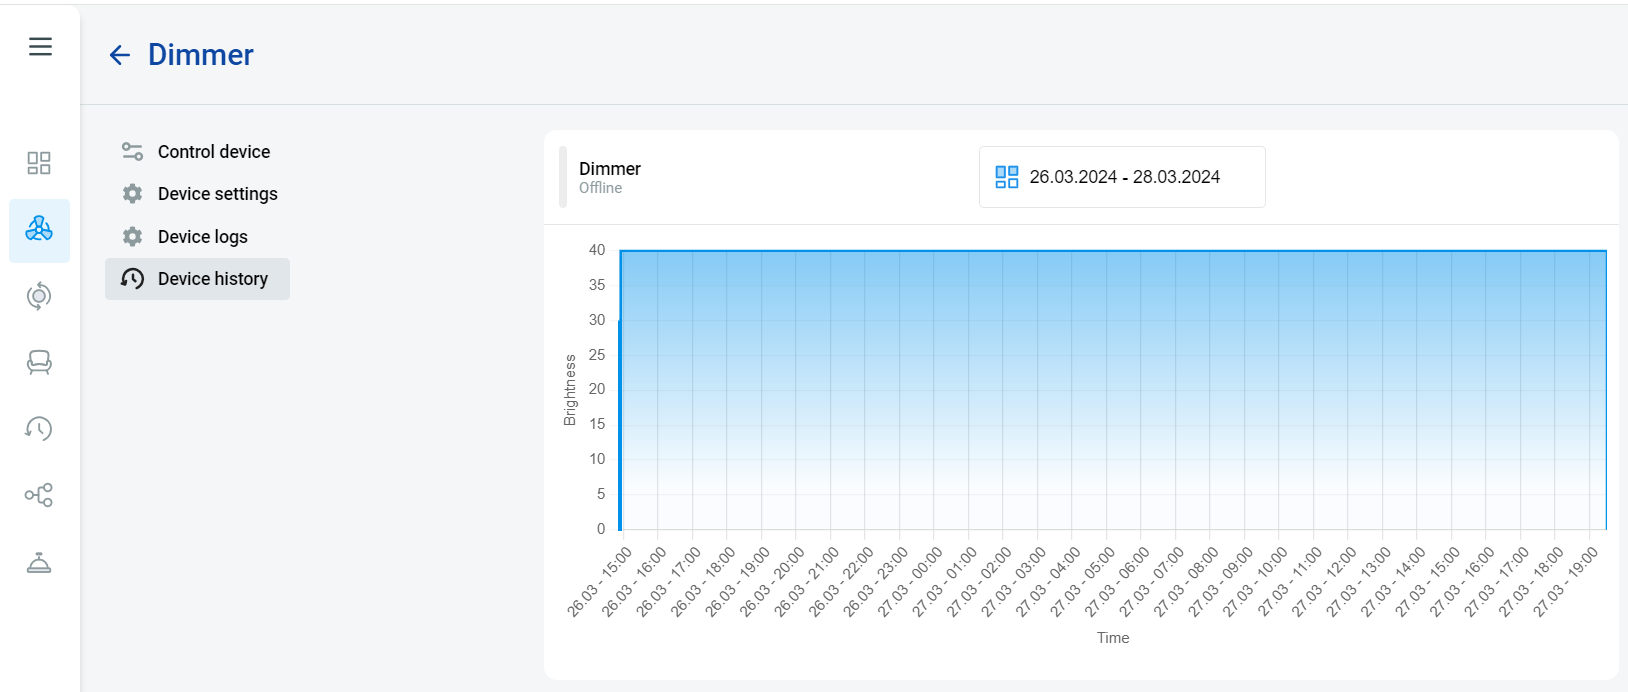Select the Control device menu item
1628x692 pixels.
213,152
